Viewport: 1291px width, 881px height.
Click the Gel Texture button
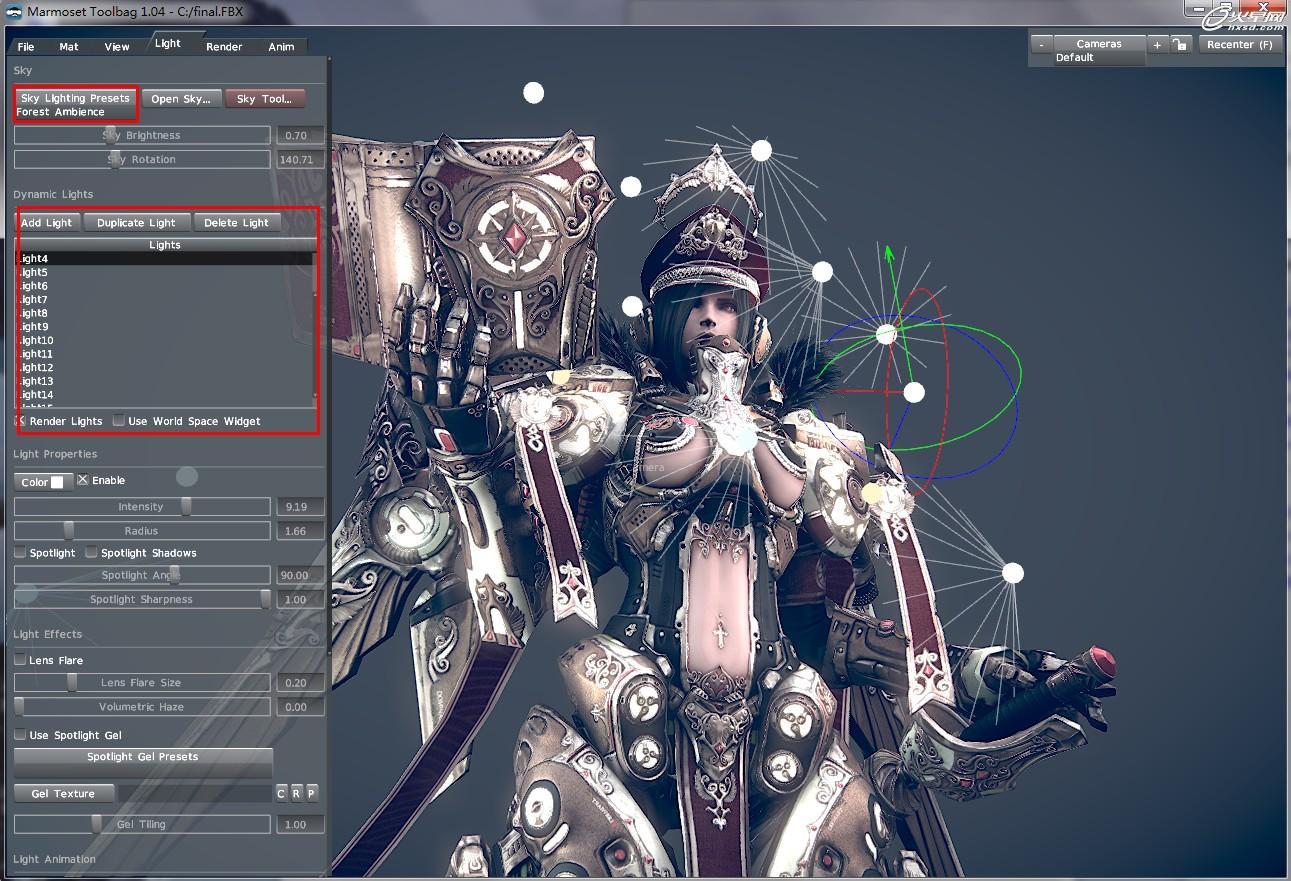(63, 794)
